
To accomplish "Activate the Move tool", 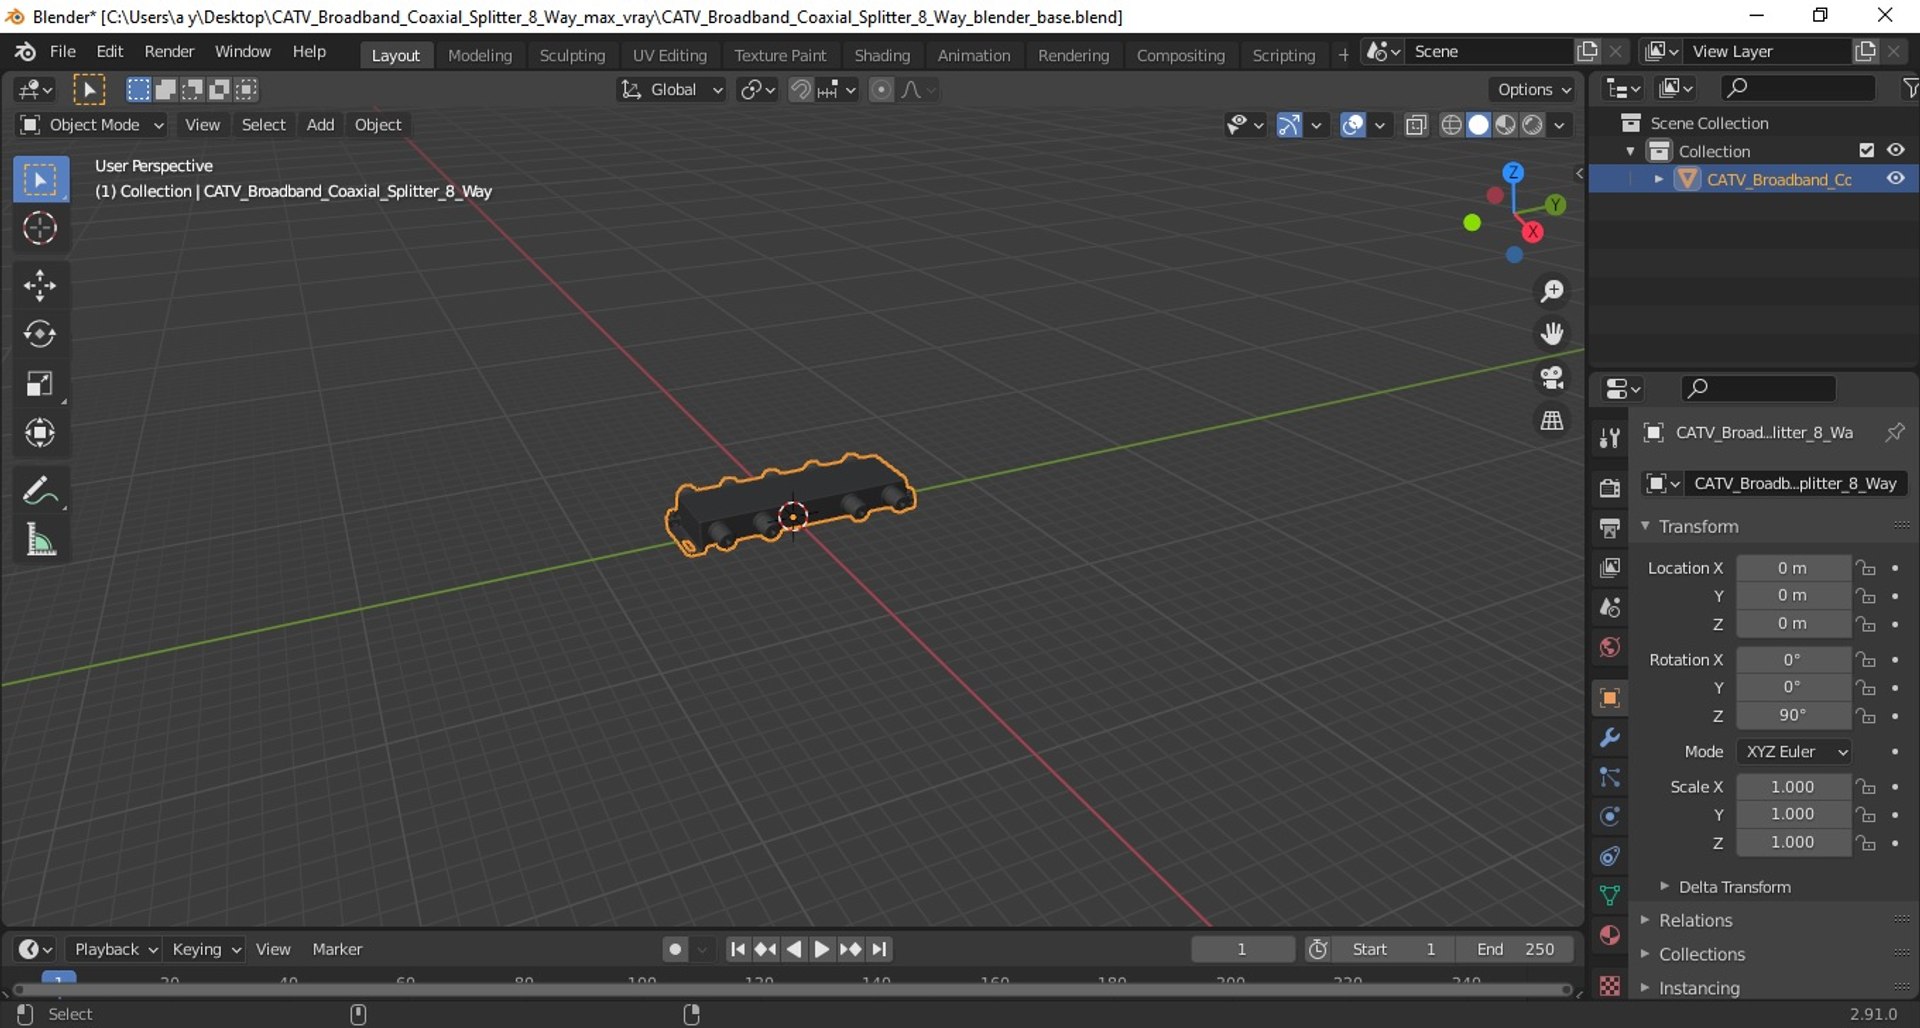I will [x=40, y=285].
